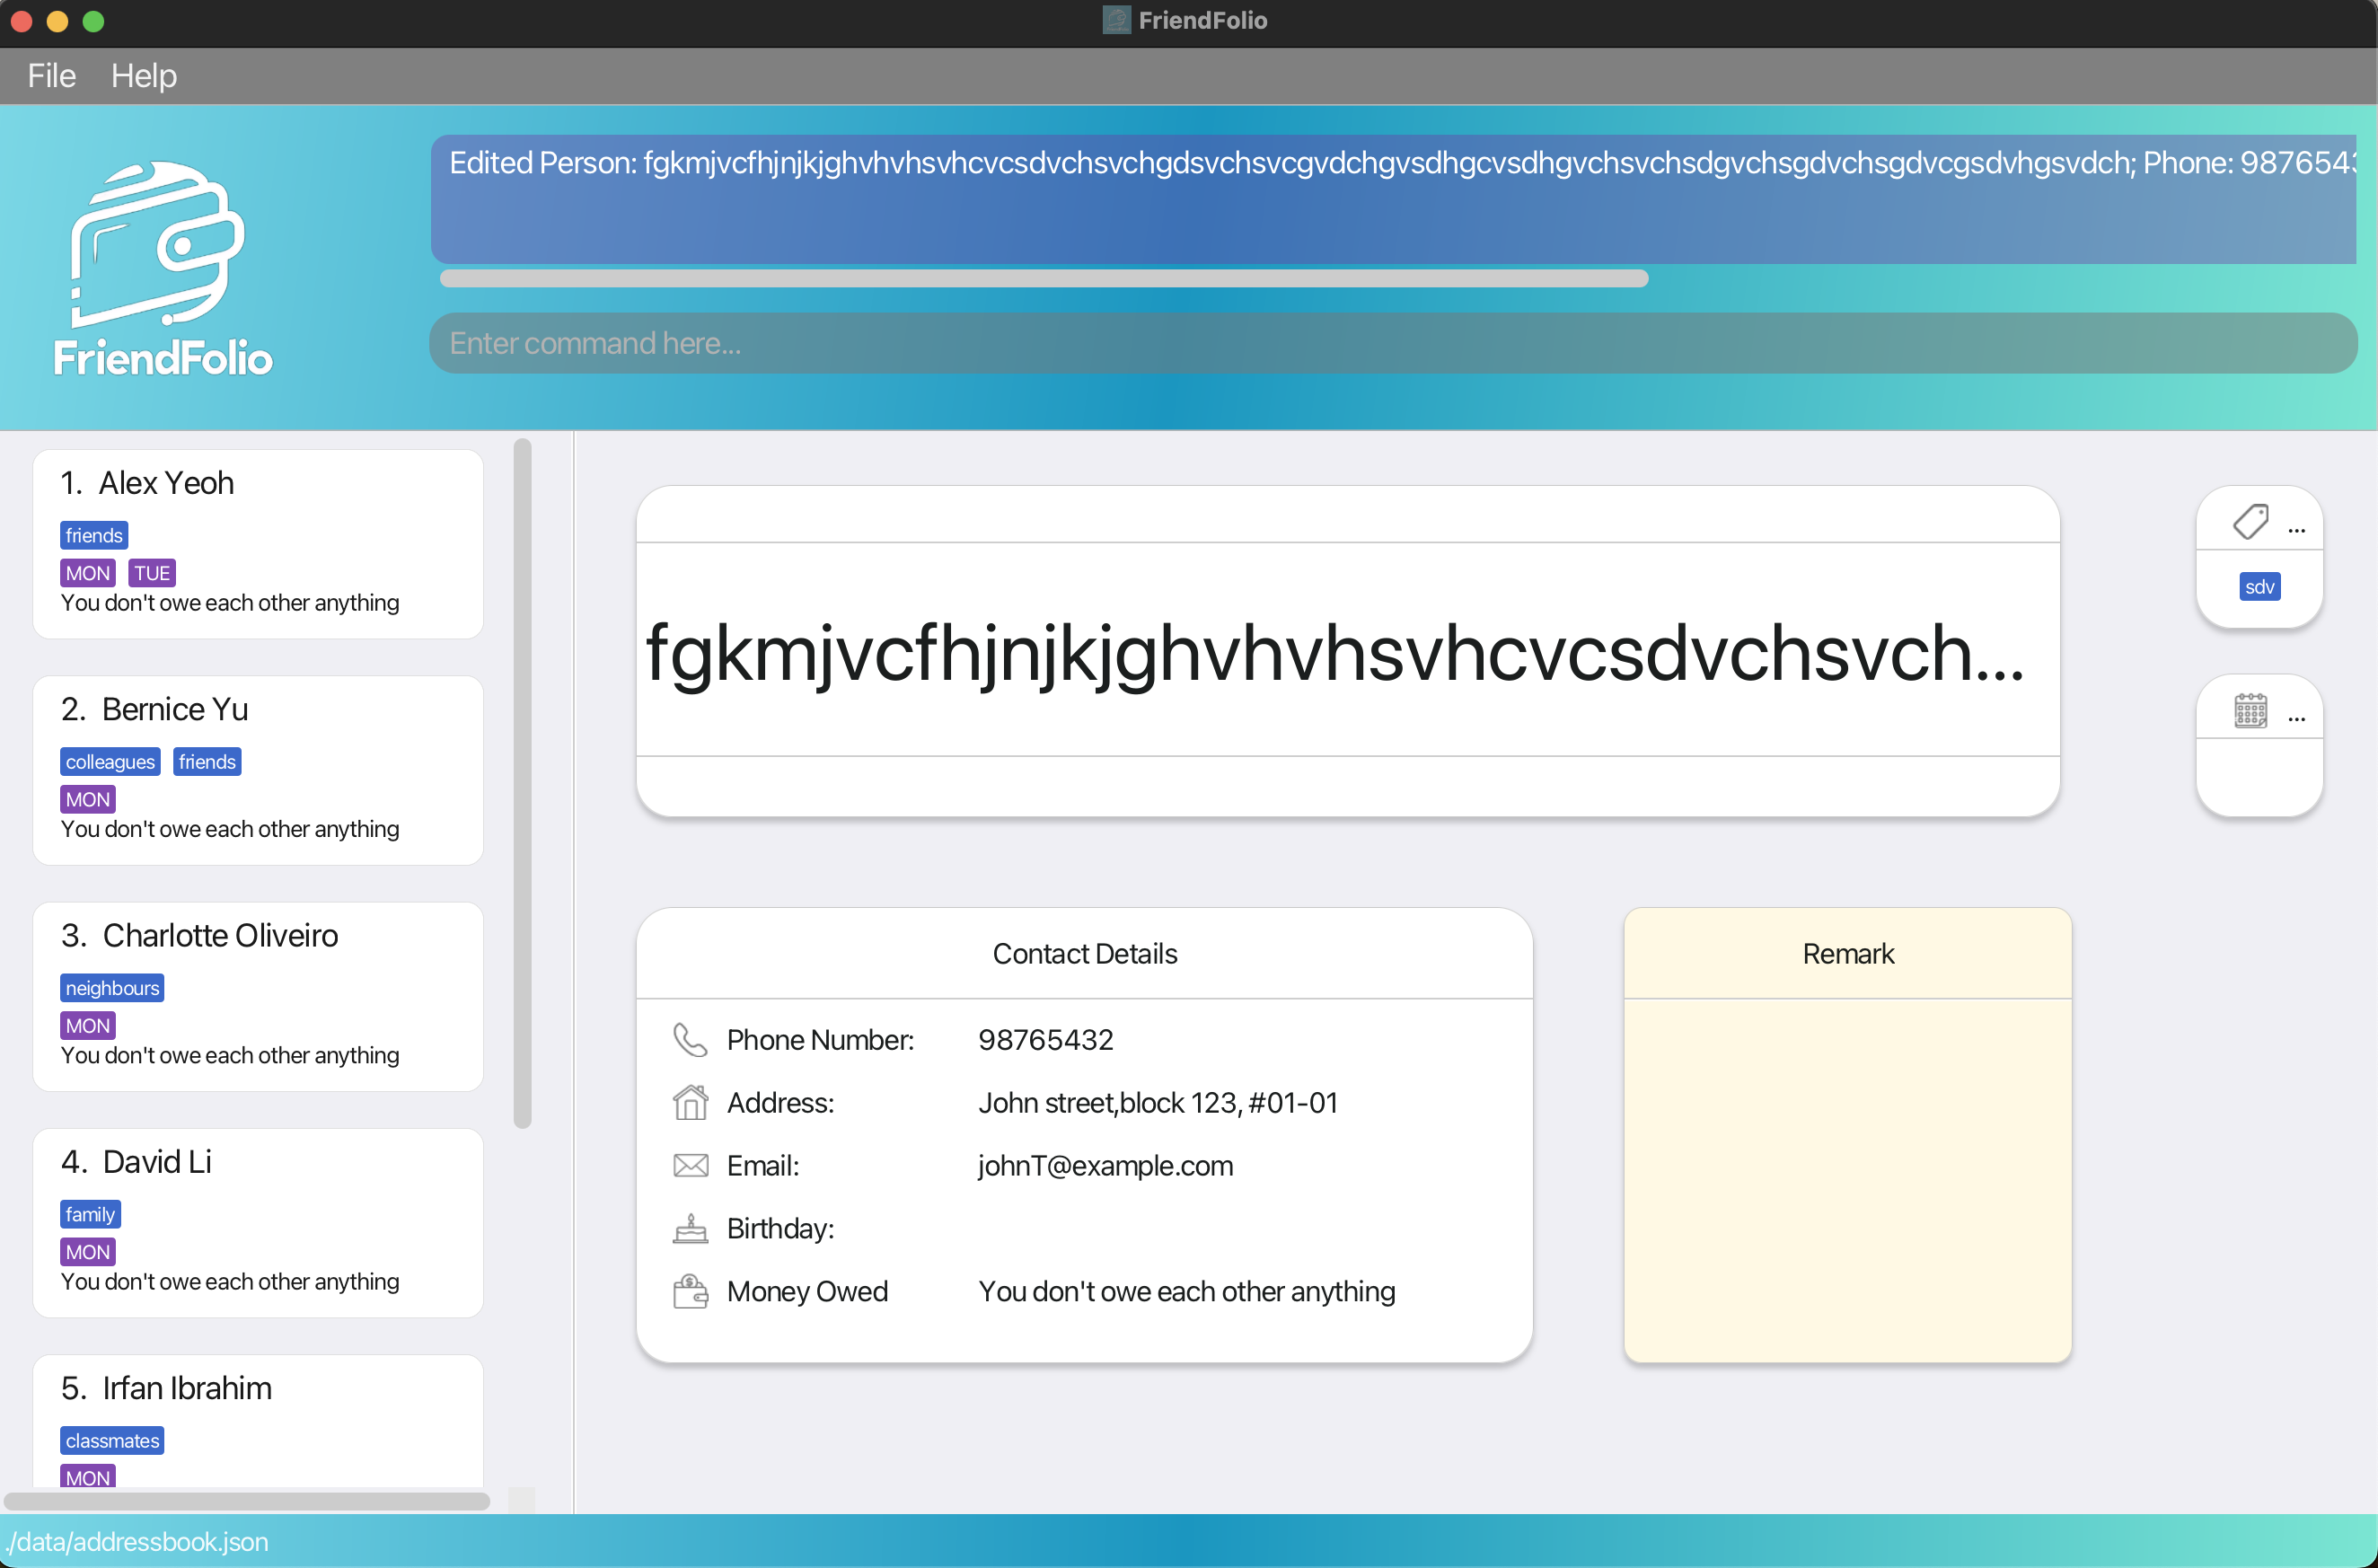Click the calendar icon in availability panel

point(2250,710)
